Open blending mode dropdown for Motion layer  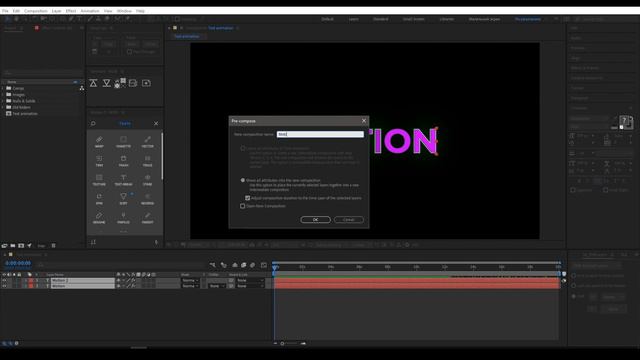click(x=190, y=286)
